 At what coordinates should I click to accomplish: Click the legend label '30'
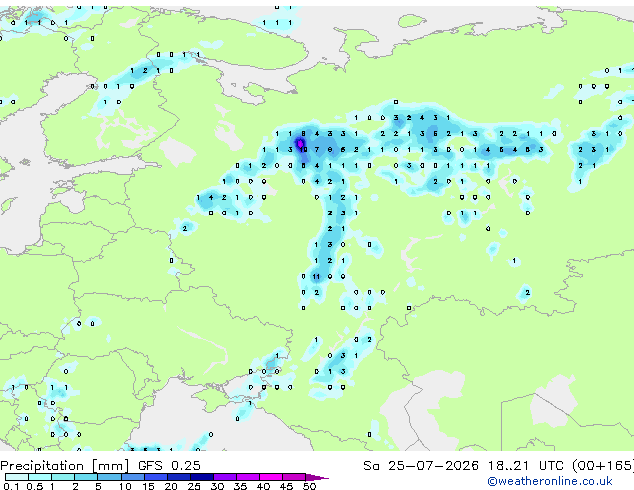tap(217, 486)
